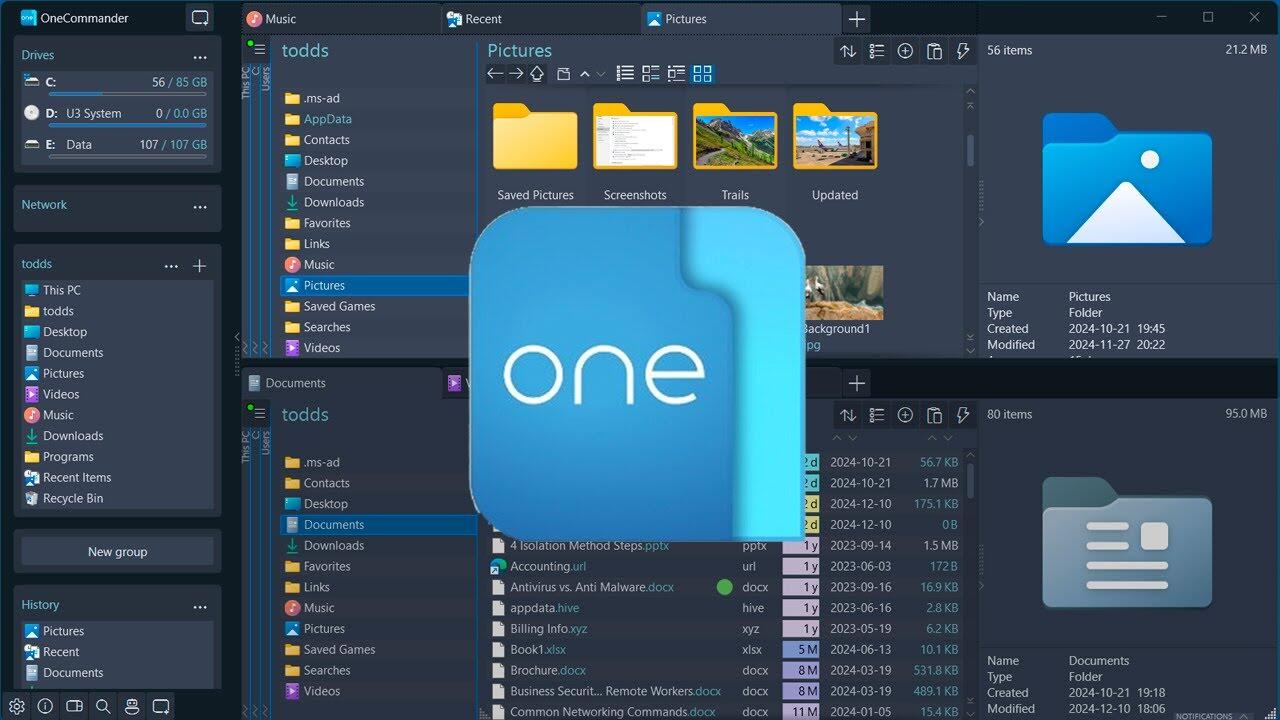Viewport: 1280px width, 720px height.
Task: Click the sort arrows icon in the Pictures pane
Action: (848, 51)
